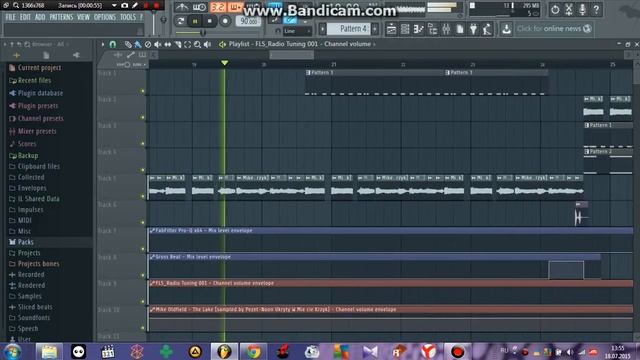Viewport: 640px width, 360px height.
Task: Click the online news link
Action: [554, 29]
